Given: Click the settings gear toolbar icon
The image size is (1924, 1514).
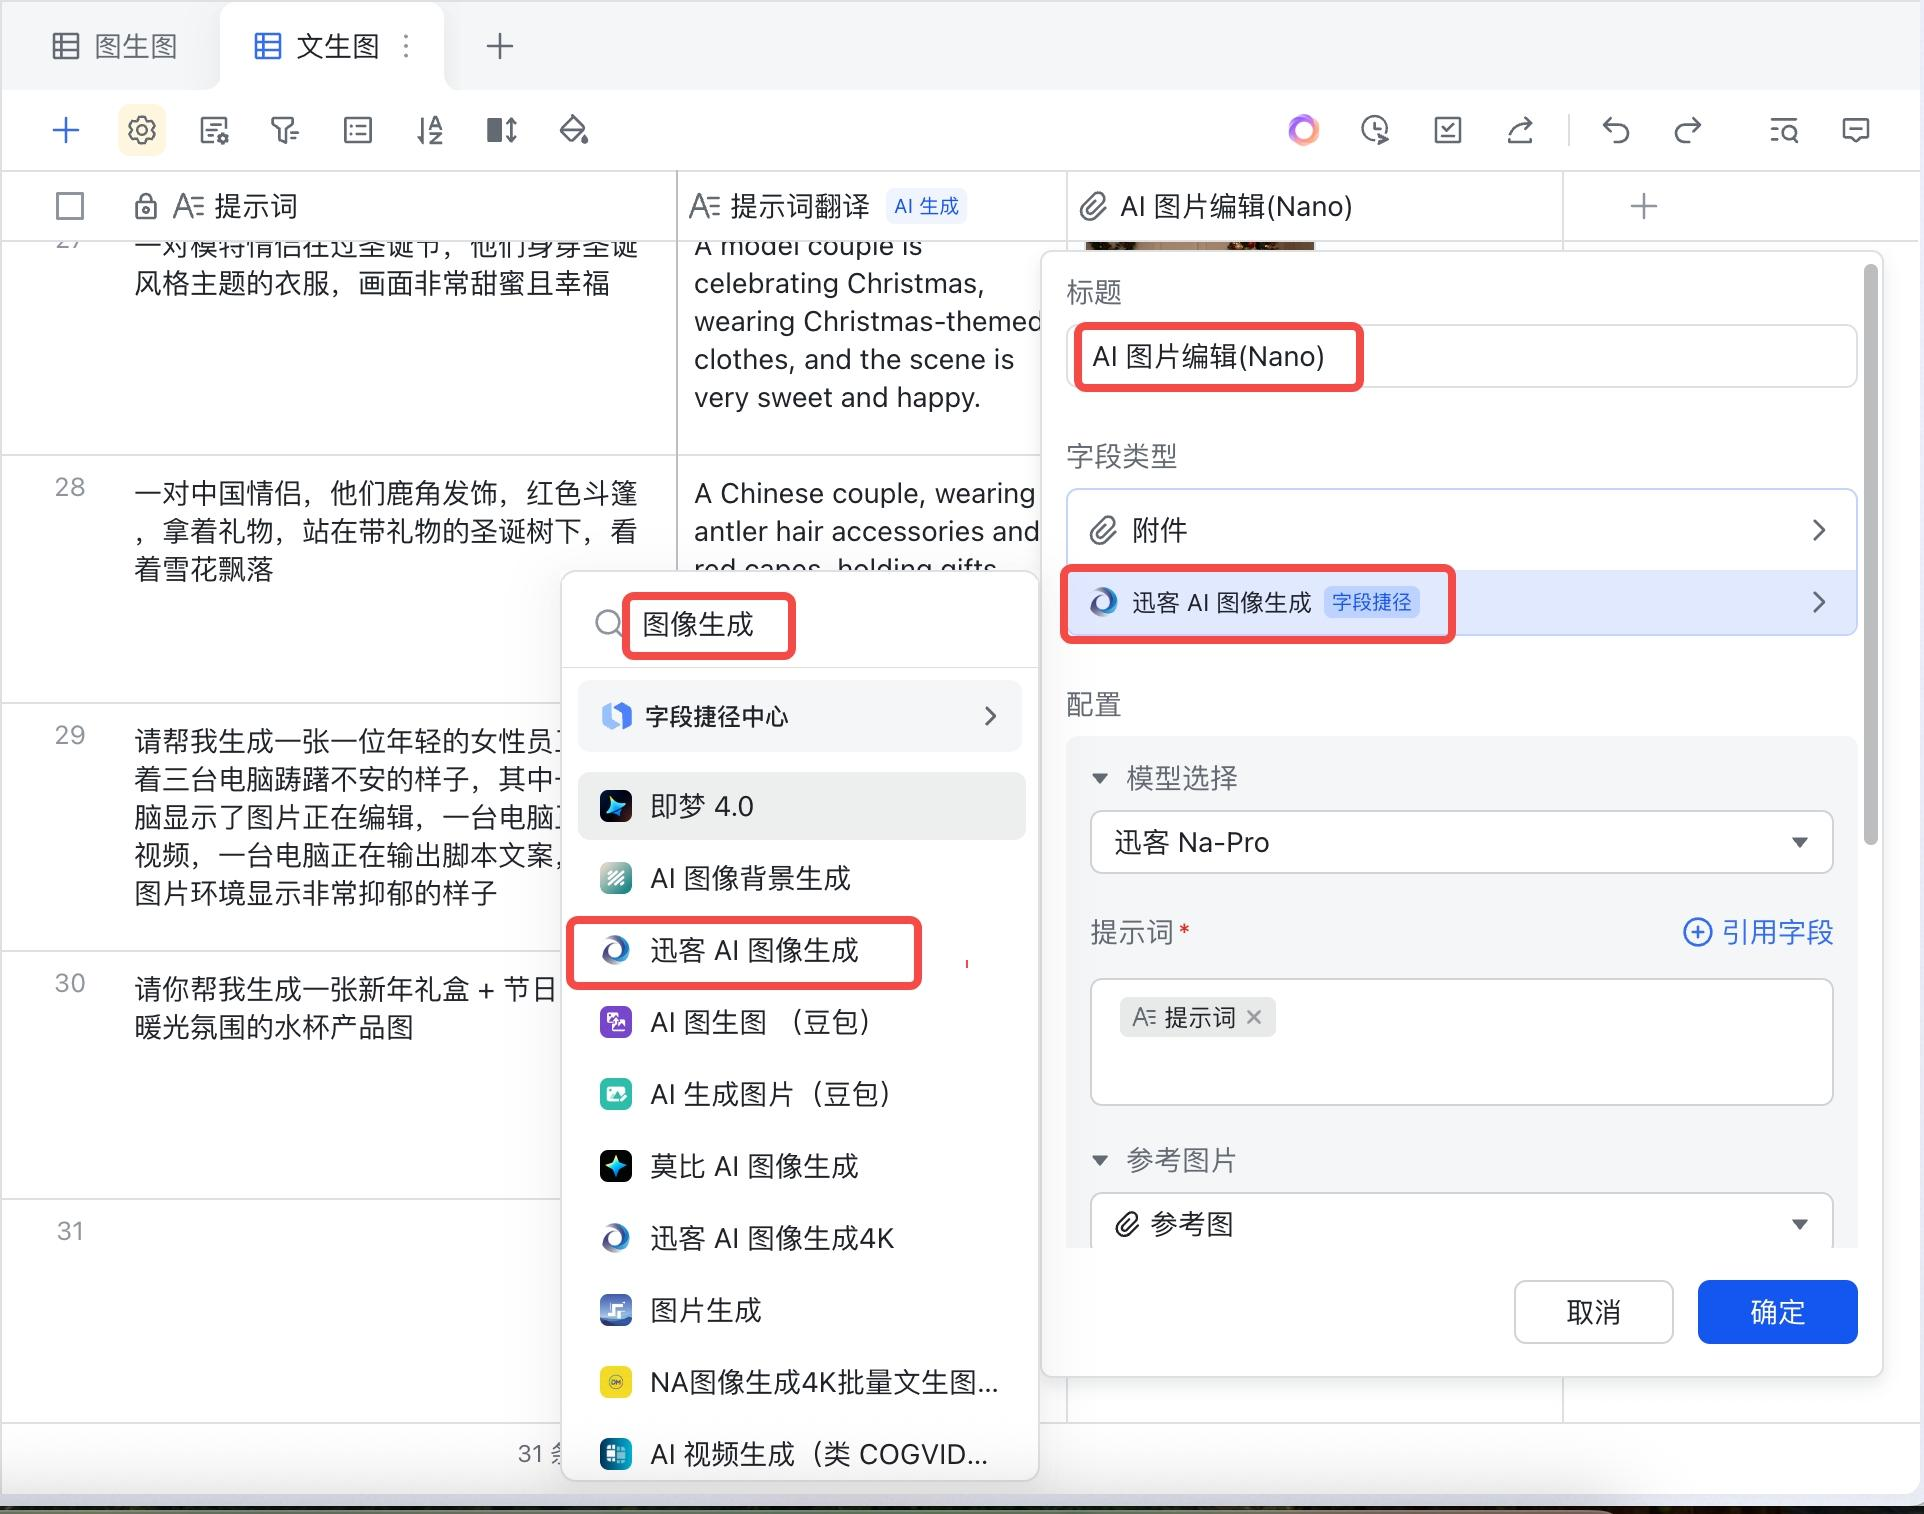Looking at the screenshot, I should tap(141, 130).
